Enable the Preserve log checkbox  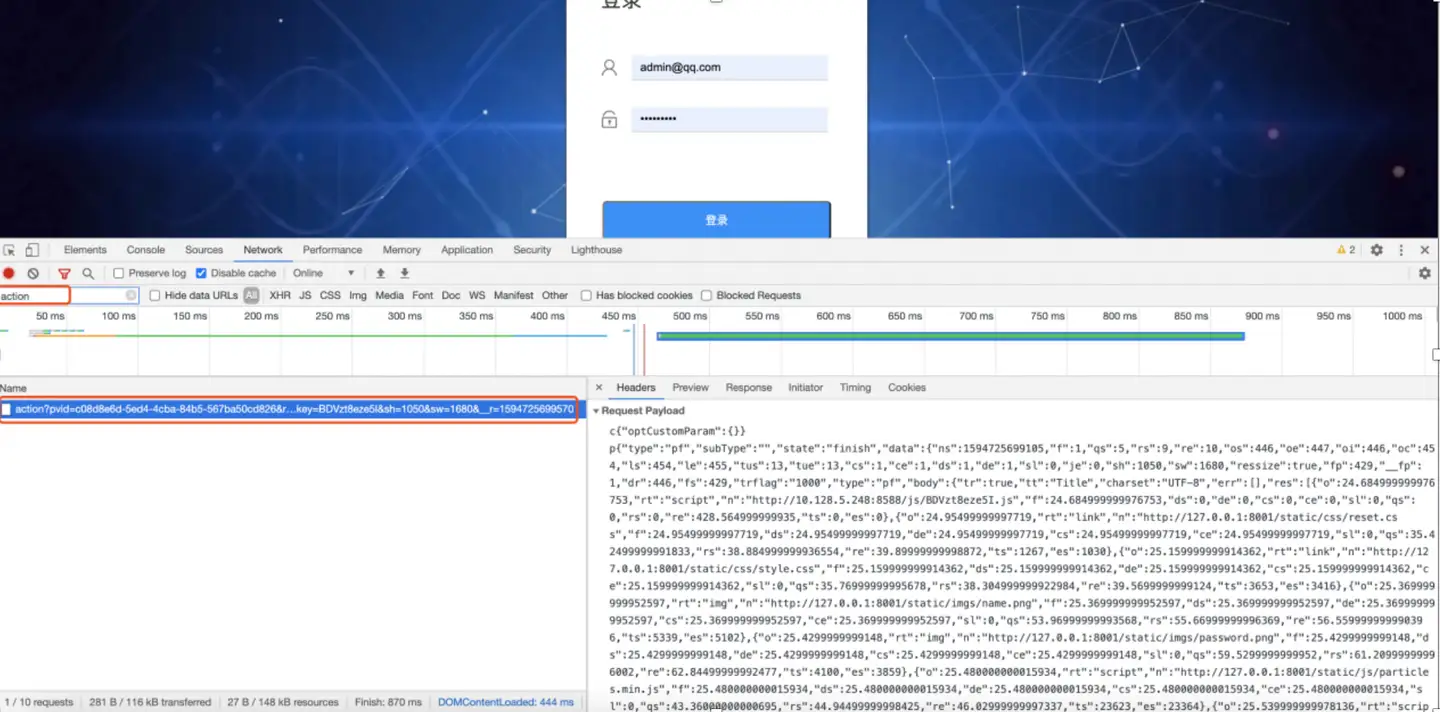[x=119, y=273]
